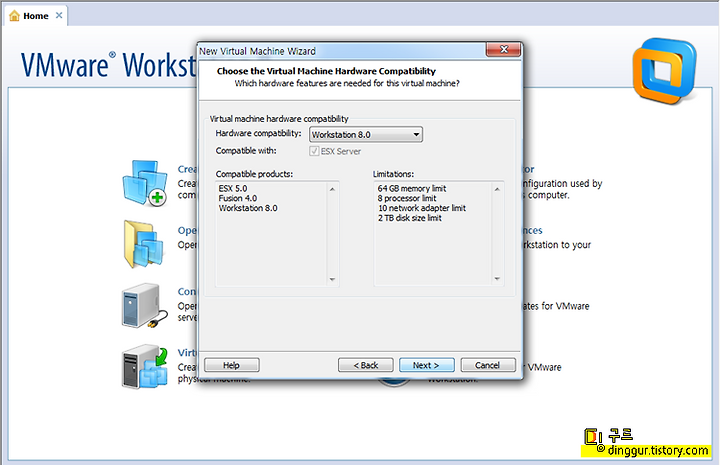Close the Home tab with its X
This screenshot has height=465, width=720.
59,15
